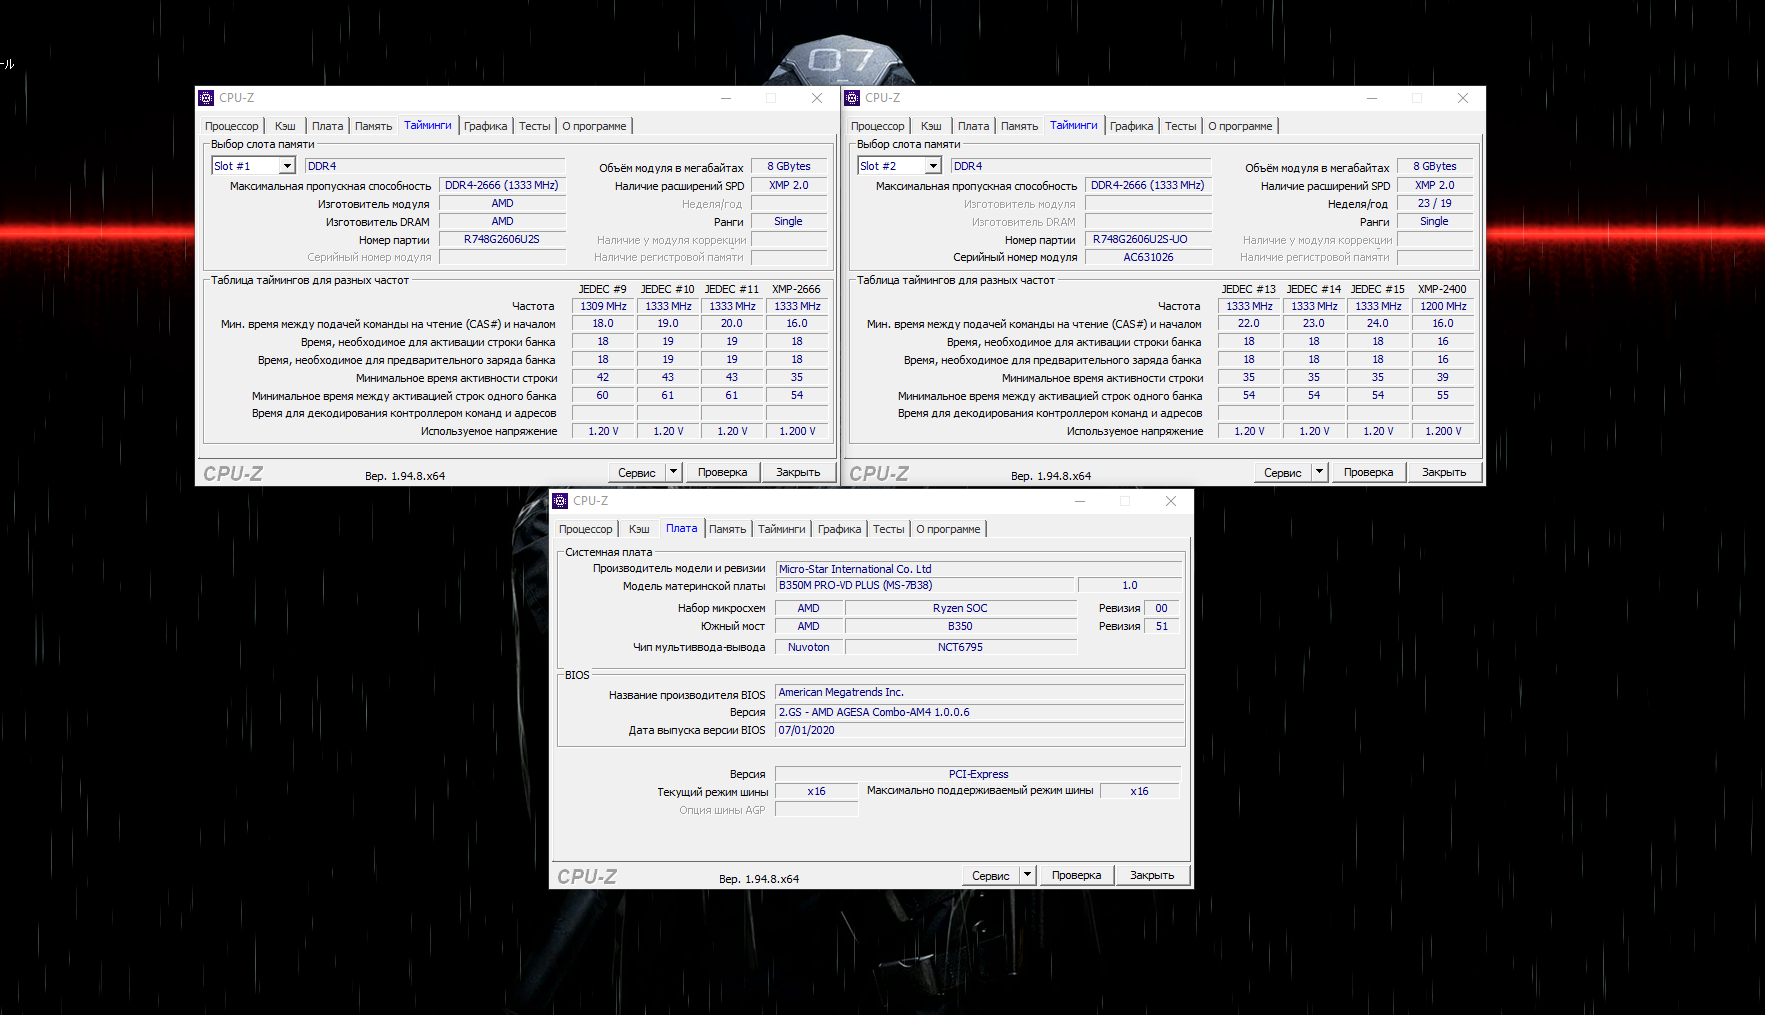
Task: Click Nuvoton NCT6795 chip value
Action: (x=960, y=647)
